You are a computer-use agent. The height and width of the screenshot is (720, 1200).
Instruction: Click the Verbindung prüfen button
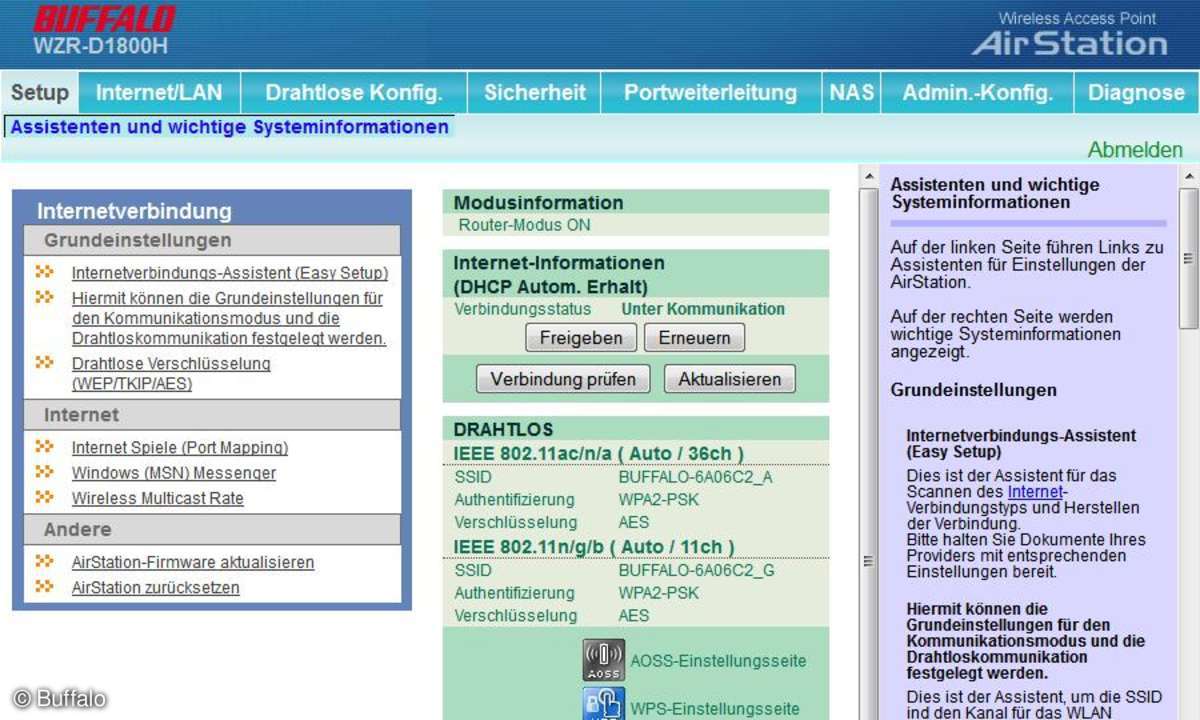(562, 380)
